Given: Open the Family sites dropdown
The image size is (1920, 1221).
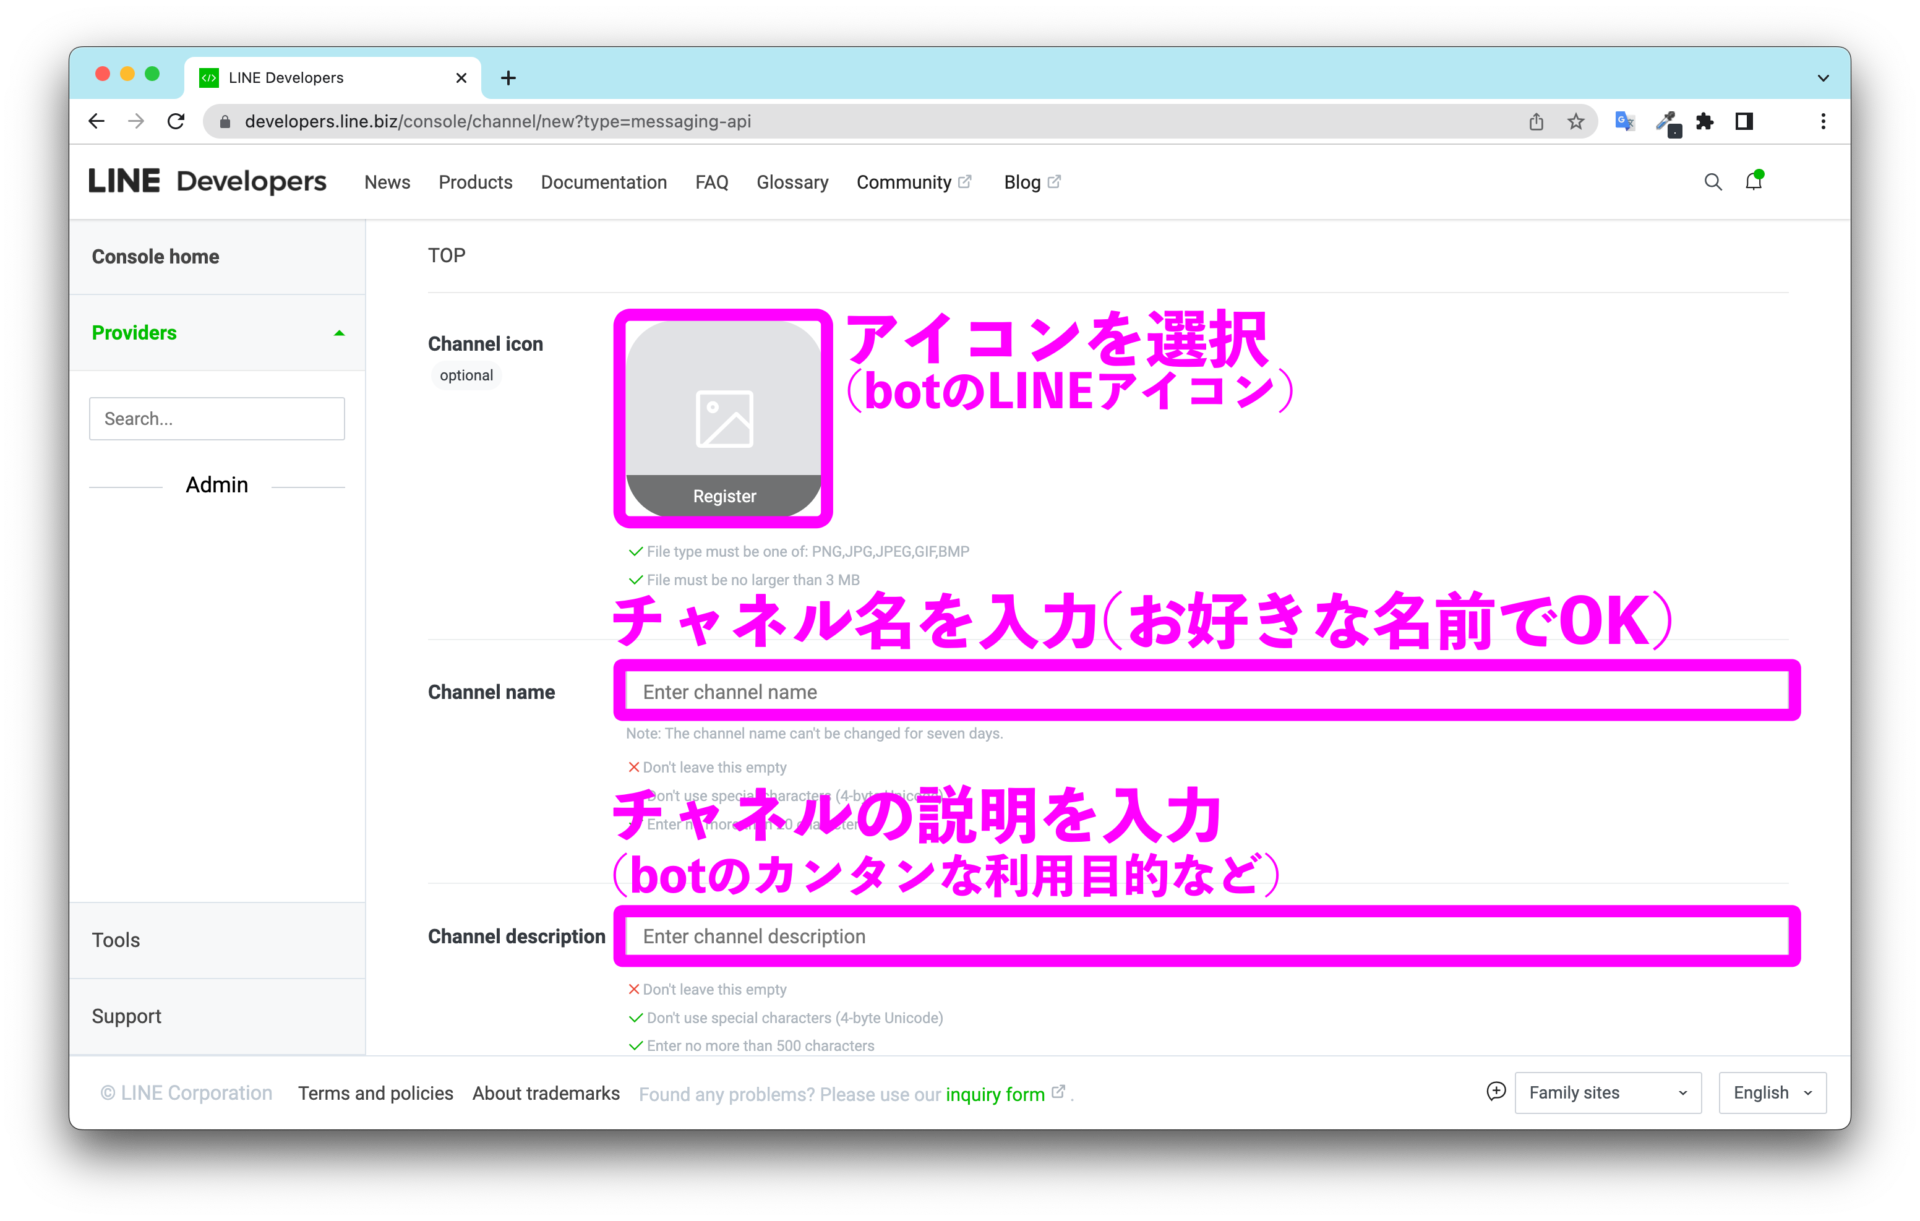Looking at the screenshot, I should (x=1606, y=1092).
